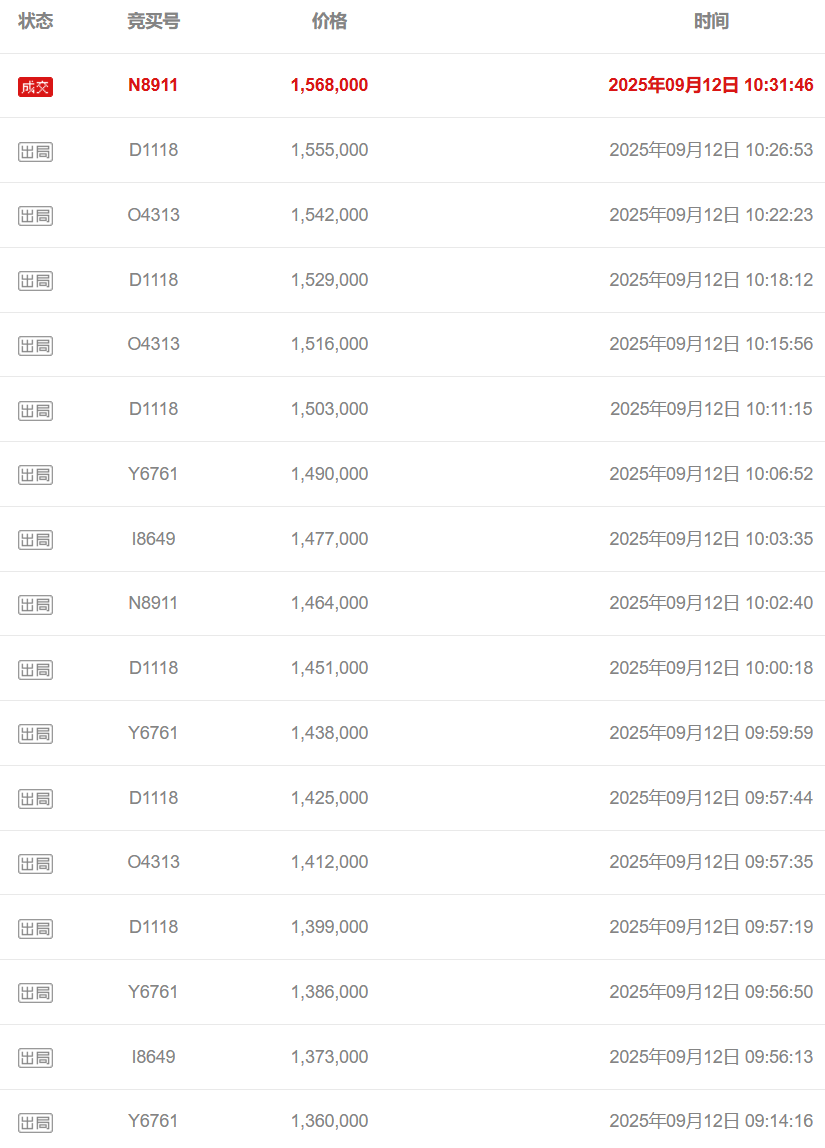Click bidder D1118 in the 1,503,000 row
This screenshot has height=1148, width=825.
coord(153,409)
